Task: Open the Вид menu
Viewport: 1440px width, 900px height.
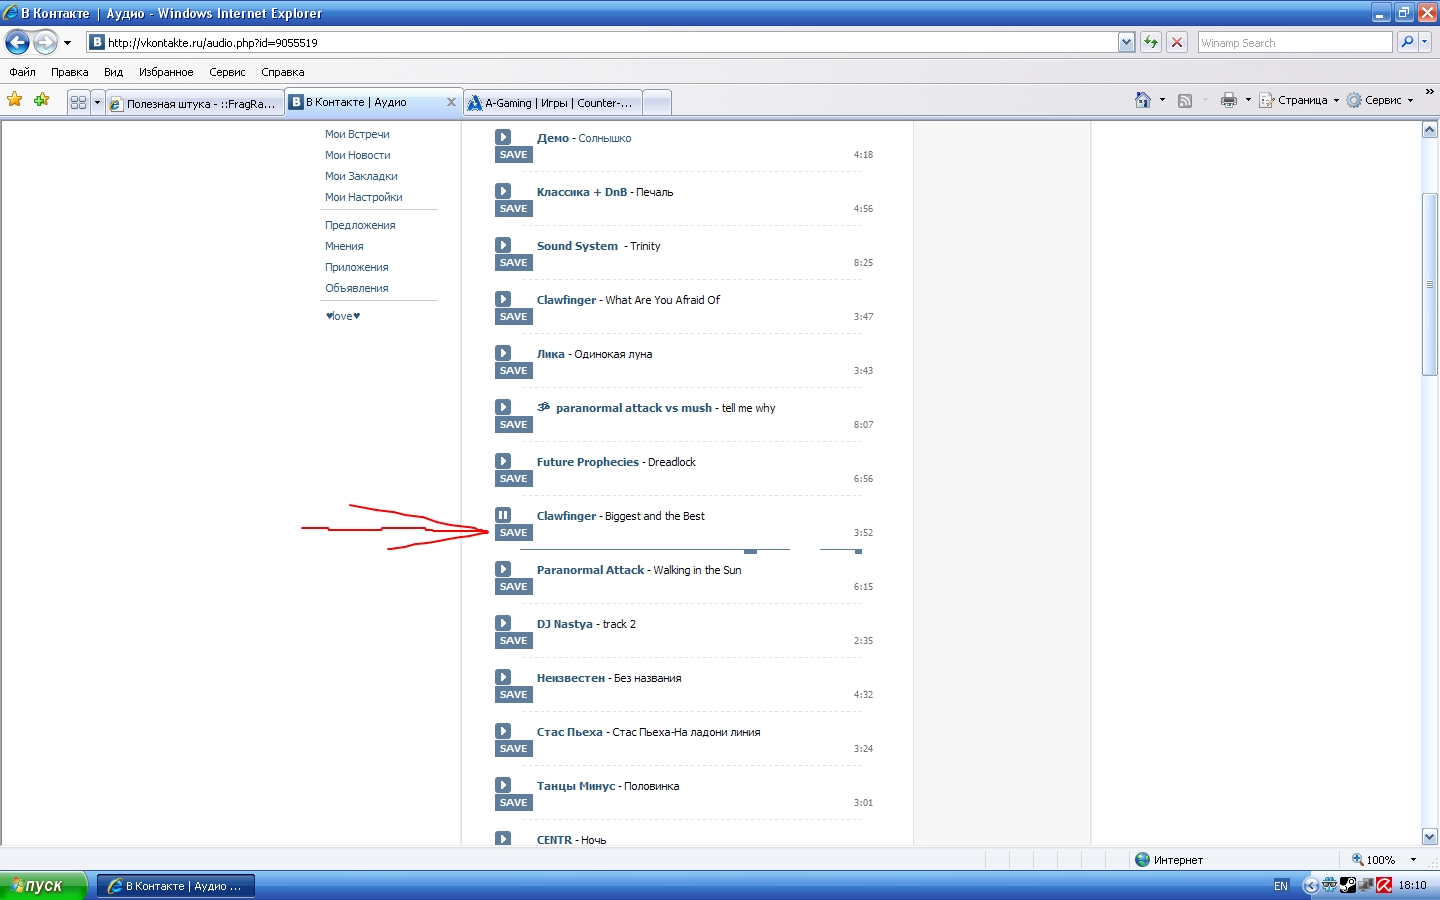Action: tap(113, 72)
